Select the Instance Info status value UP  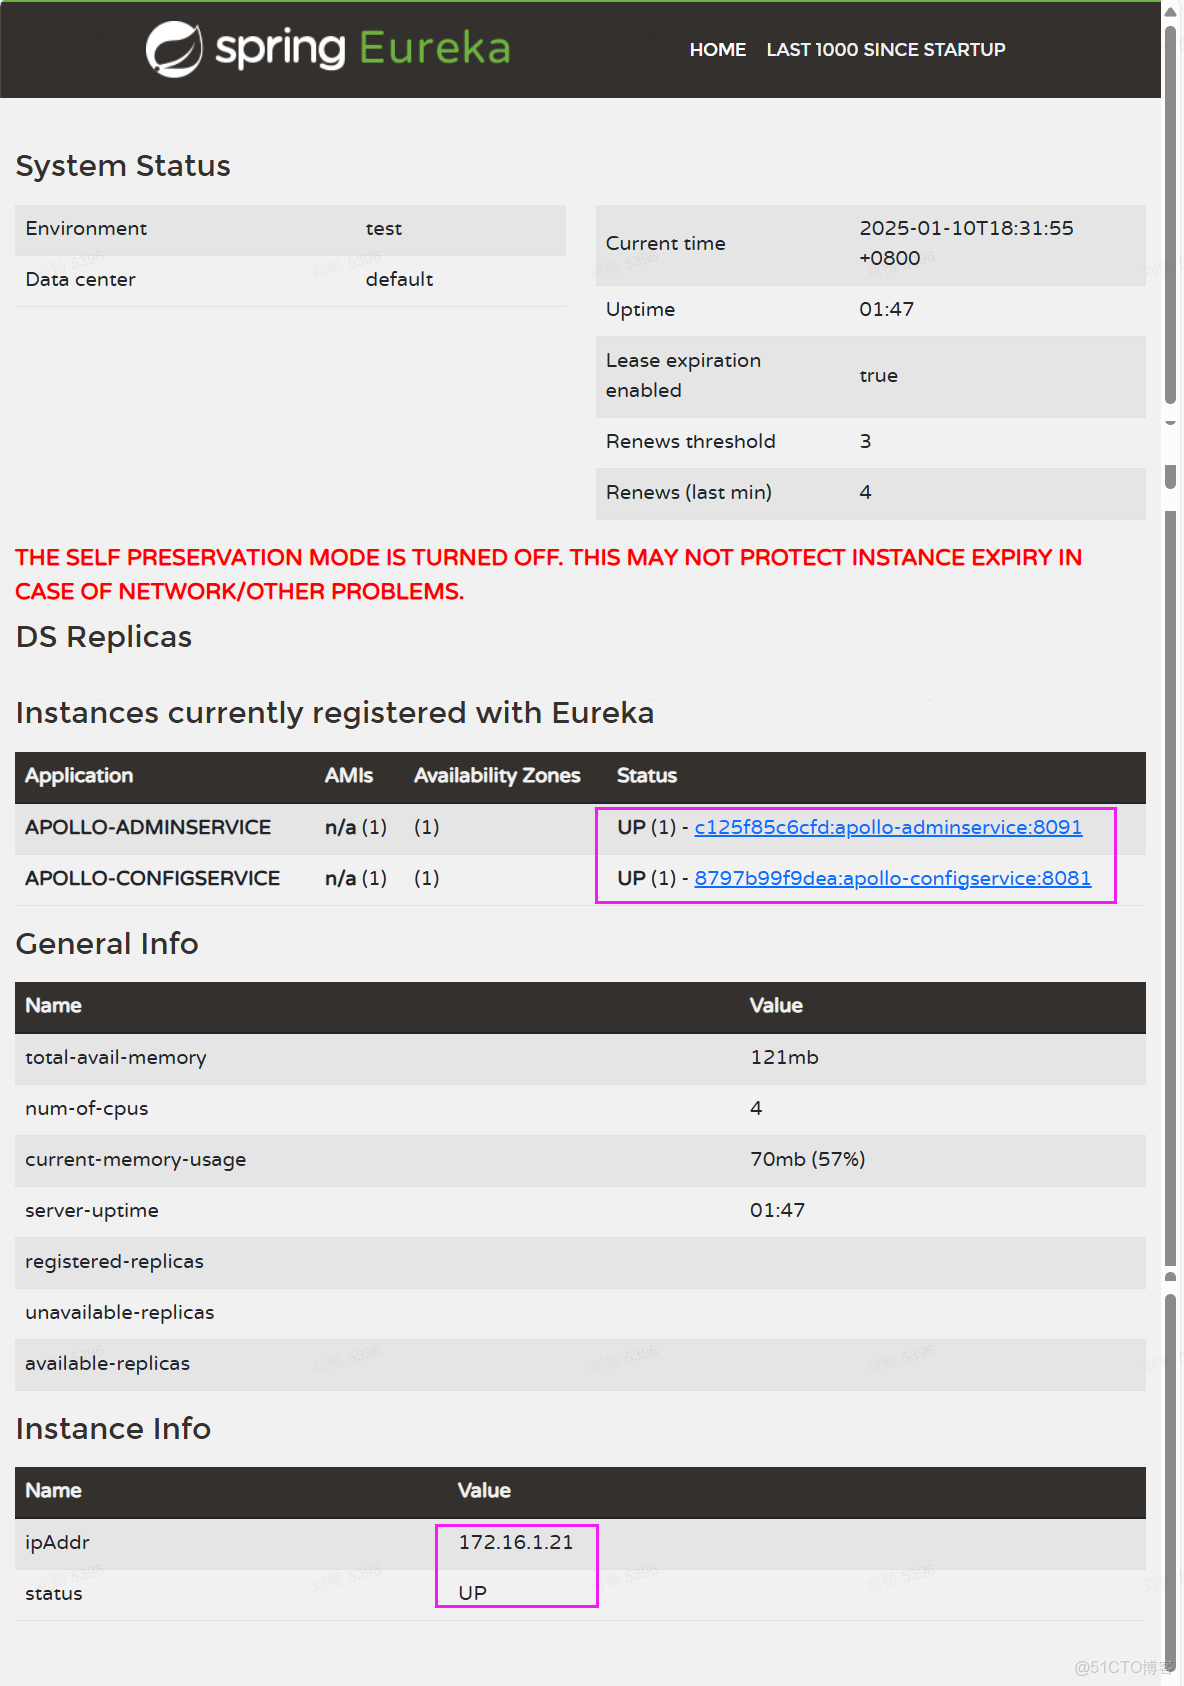pos(472,1593)
